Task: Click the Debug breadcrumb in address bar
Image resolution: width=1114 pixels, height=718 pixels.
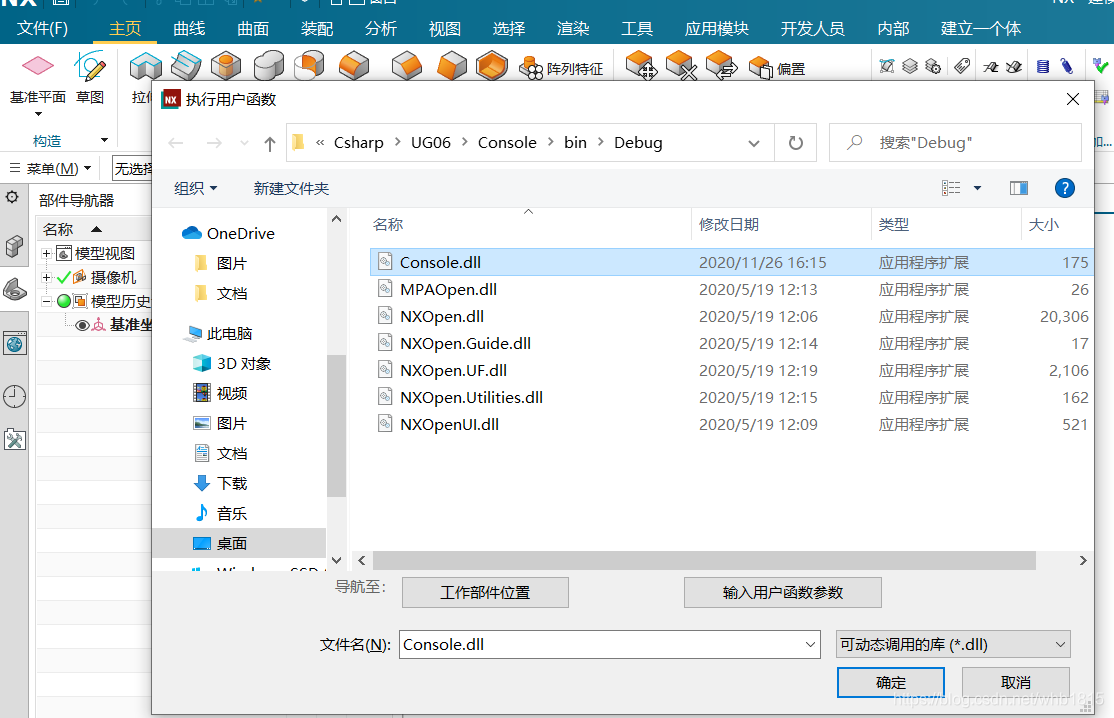Action: [638, 143]
